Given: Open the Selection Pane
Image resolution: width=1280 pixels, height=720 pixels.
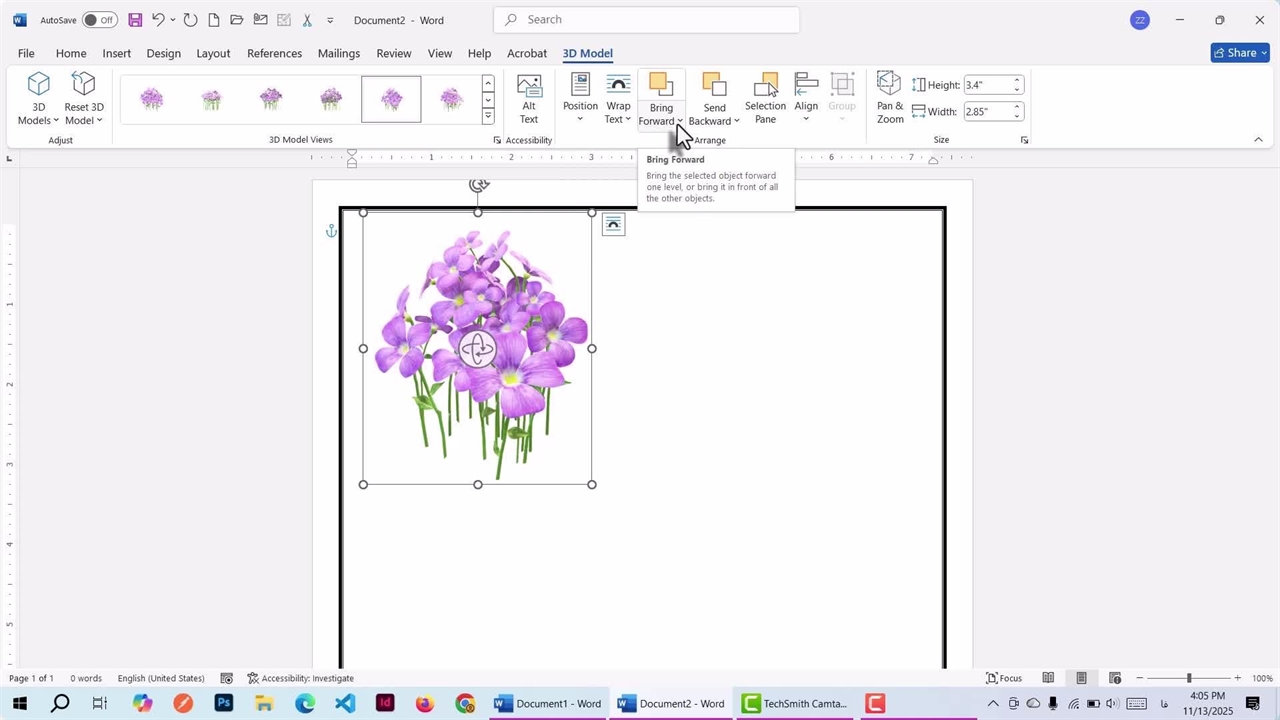Looking at the screenshot, I should point(765,98).
